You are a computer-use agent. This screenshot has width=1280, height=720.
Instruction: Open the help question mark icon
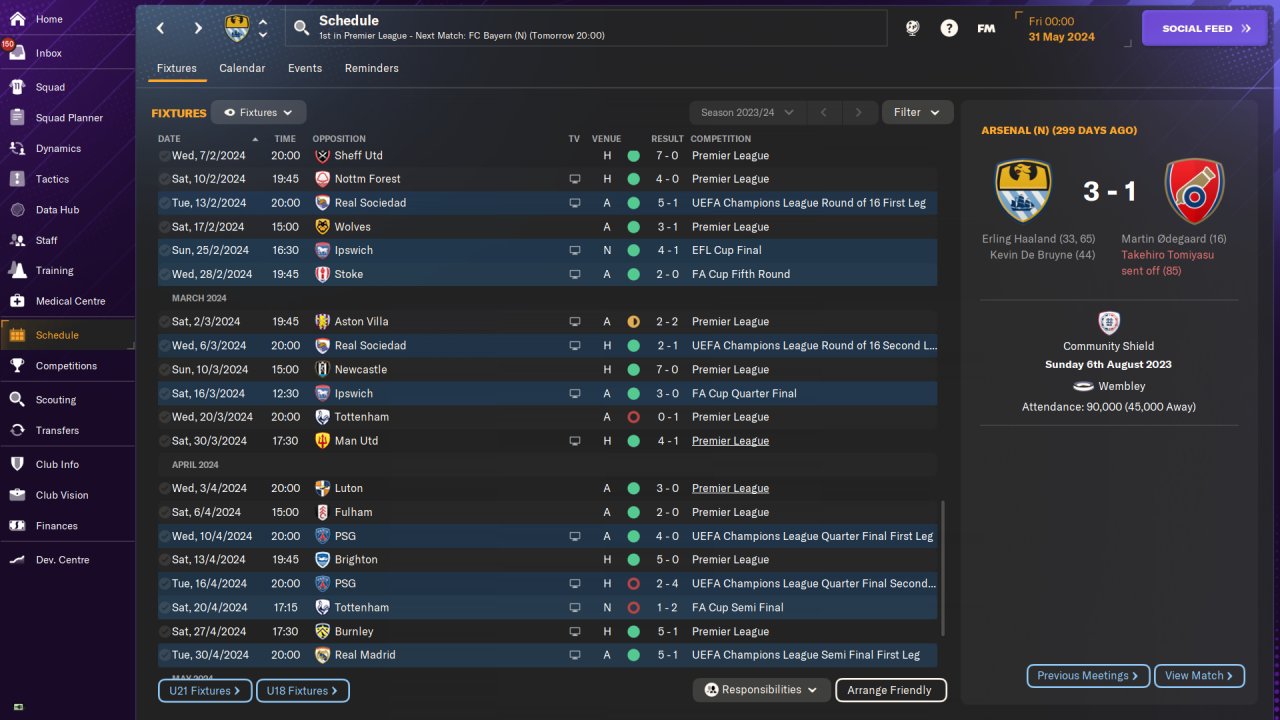(949, 28)
